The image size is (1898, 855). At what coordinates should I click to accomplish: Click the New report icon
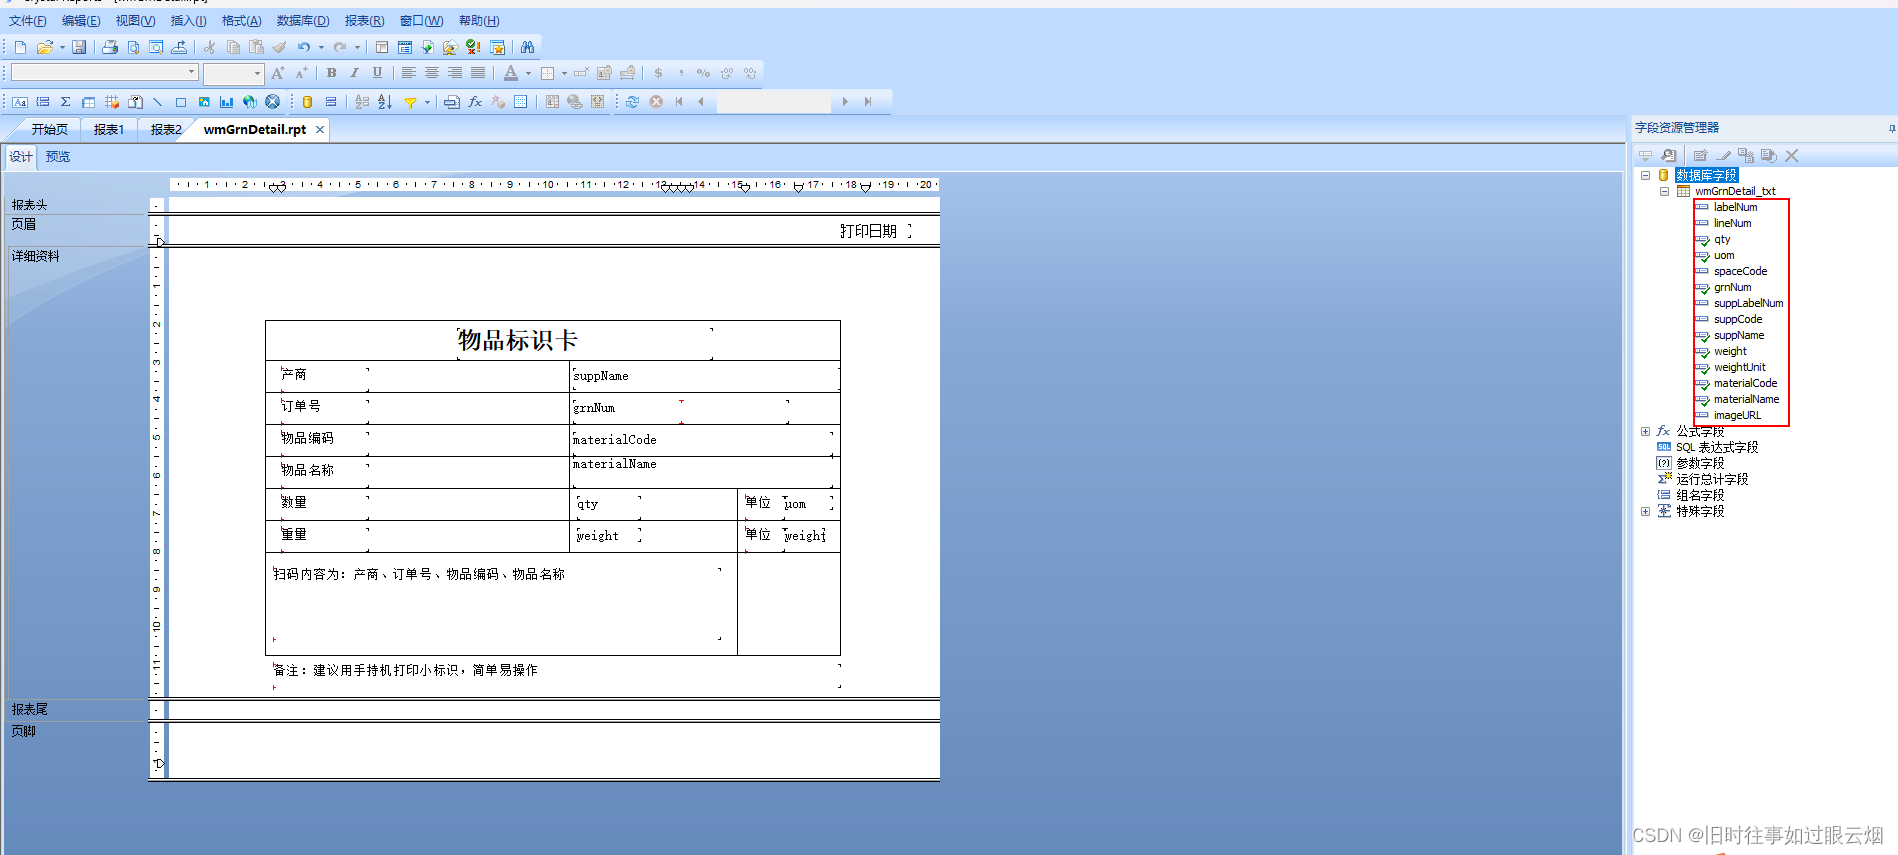20,47
